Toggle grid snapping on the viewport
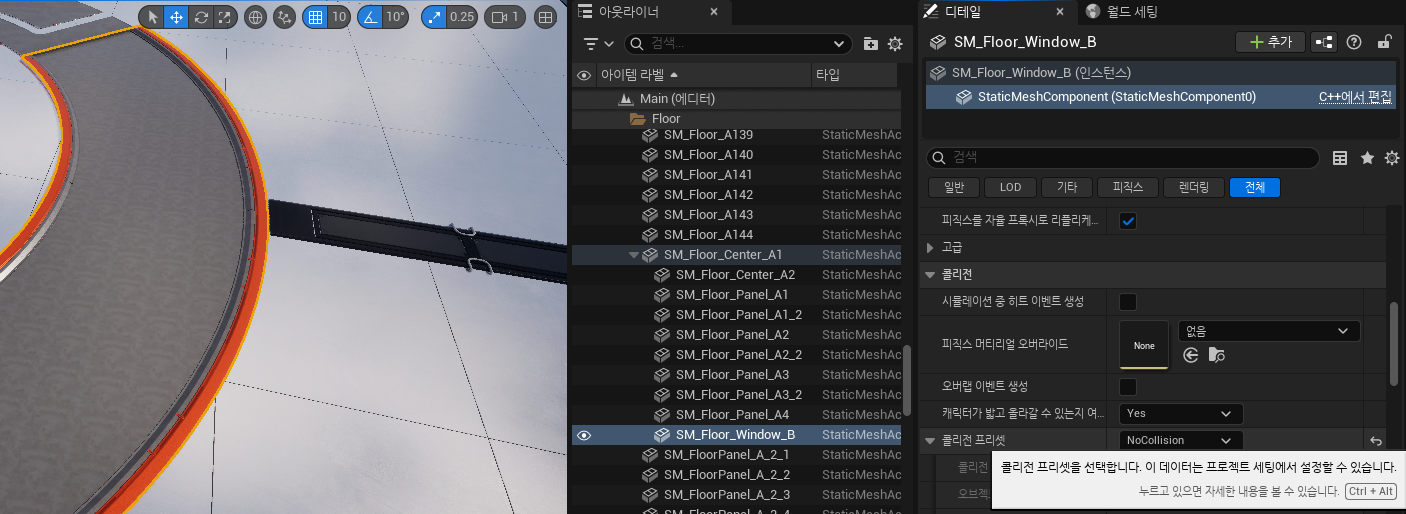Screen dimensions: 1406x514 315,17
